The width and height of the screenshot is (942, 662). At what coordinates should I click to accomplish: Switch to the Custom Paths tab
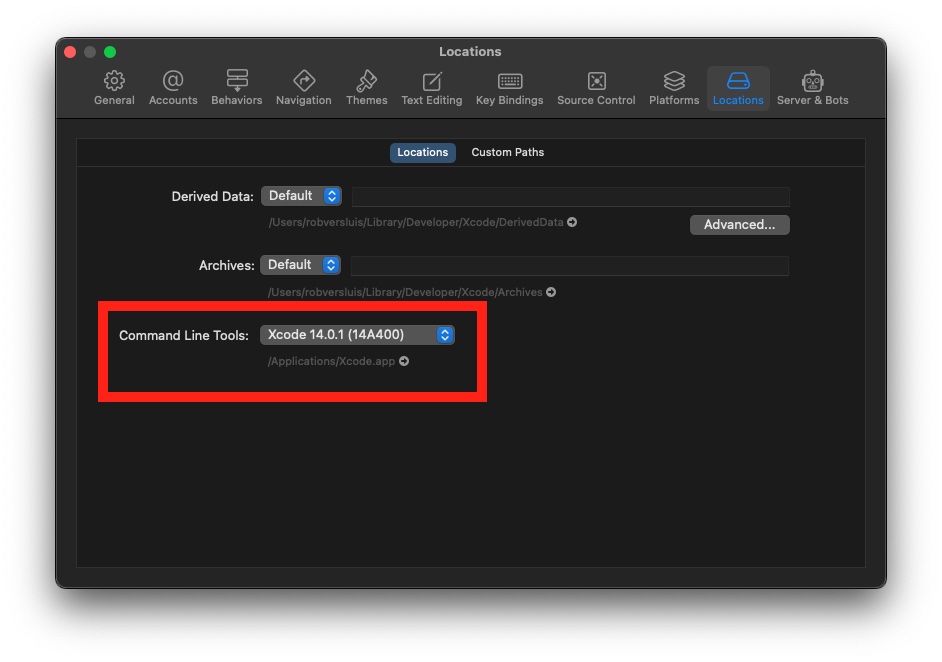[508, 152]
